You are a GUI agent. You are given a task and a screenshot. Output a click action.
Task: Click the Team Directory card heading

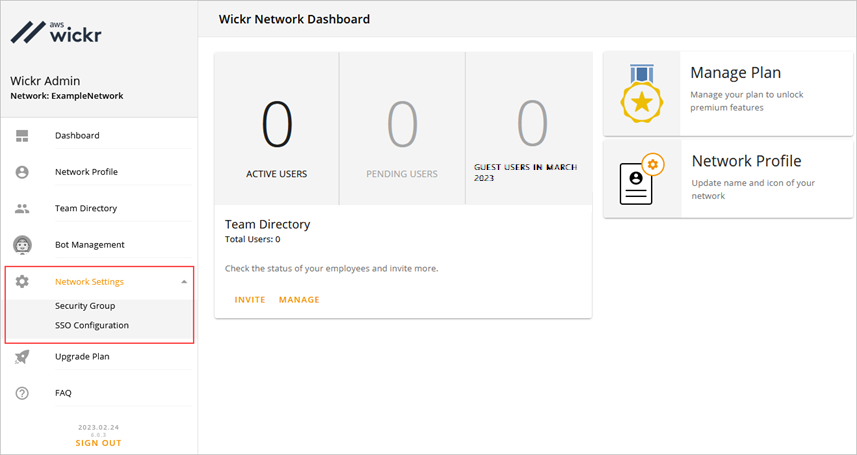point(267,224)
